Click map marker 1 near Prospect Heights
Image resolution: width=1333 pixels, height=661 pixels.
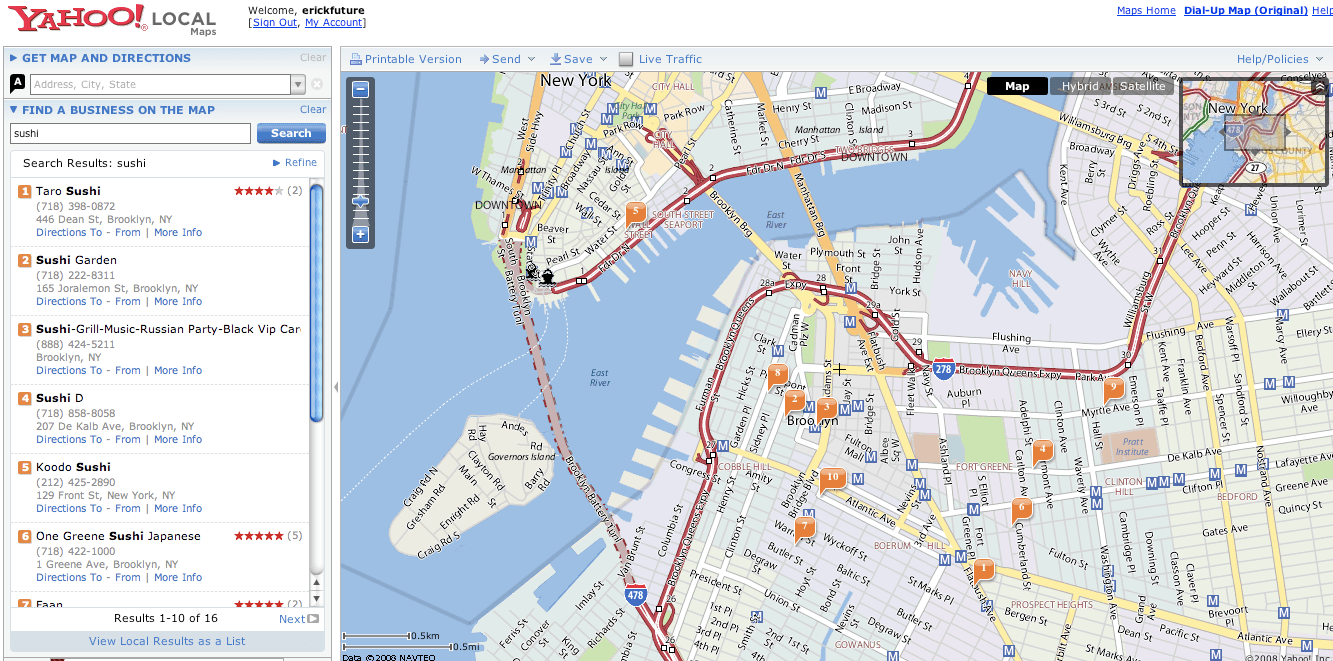[984, 569]
